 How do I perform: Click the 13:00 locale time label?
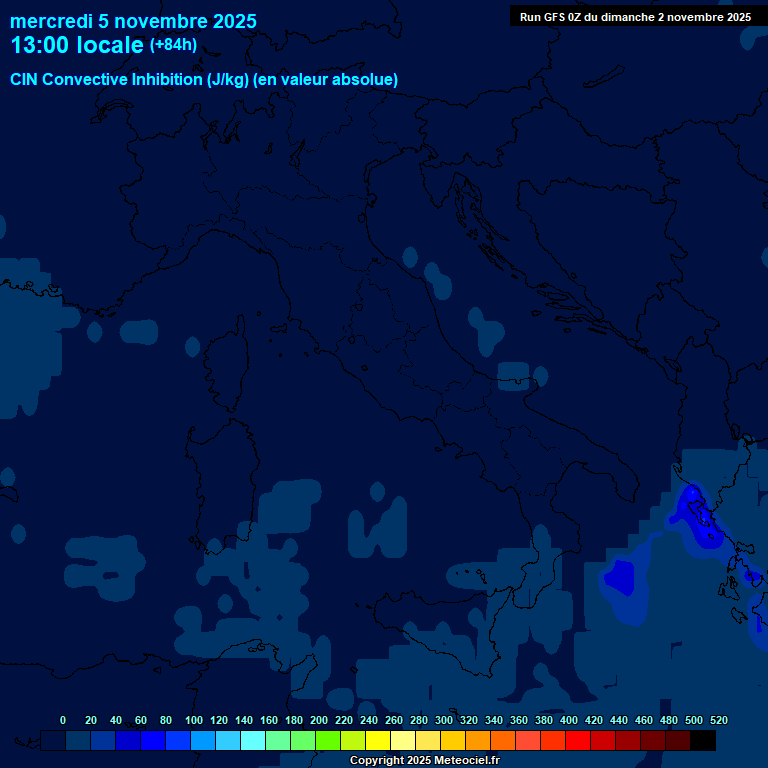[x=77, y=45]
